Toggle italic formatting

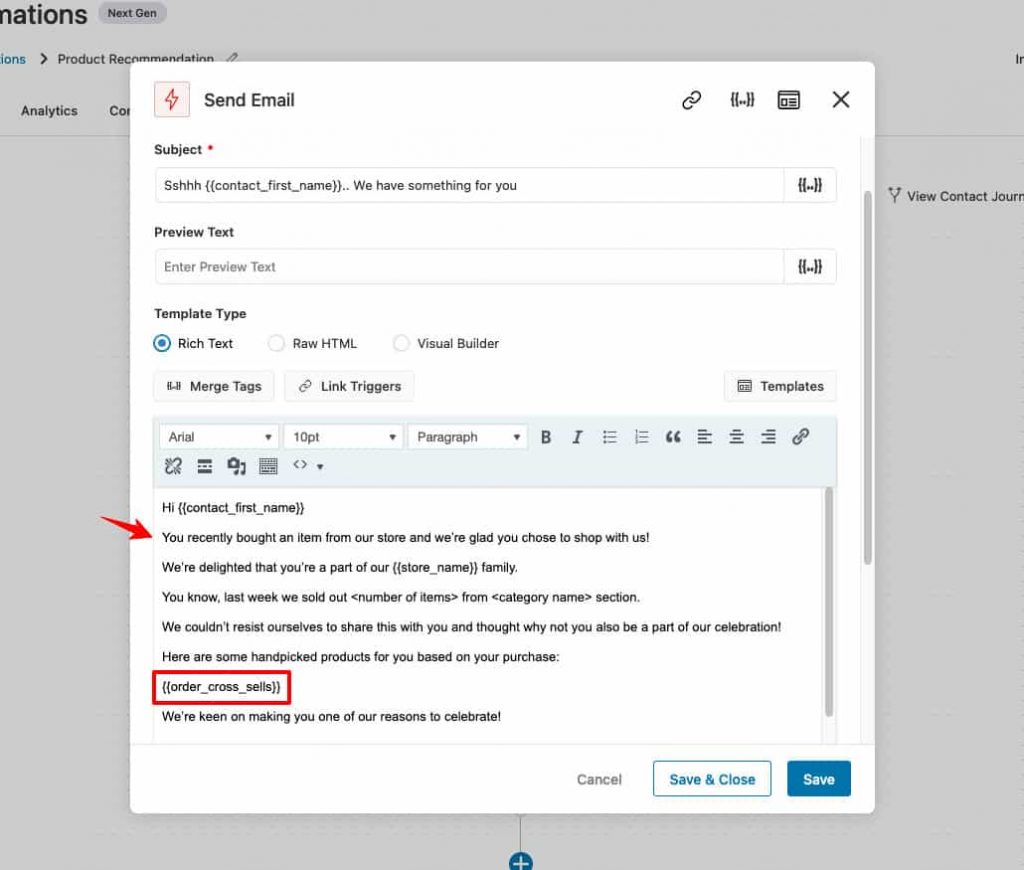tap(577, 437)
